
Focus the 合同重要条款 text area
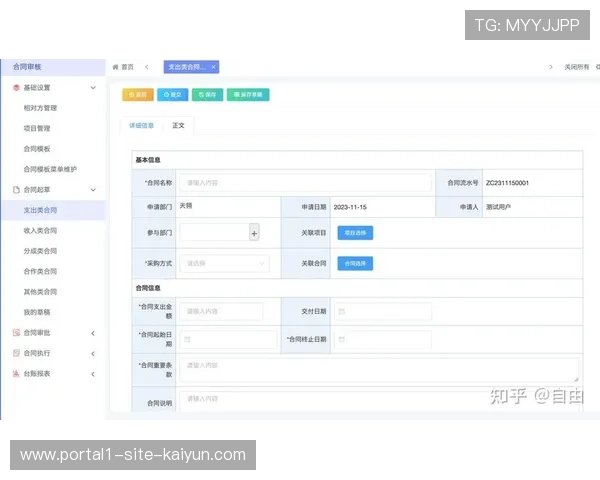[379, 370]
